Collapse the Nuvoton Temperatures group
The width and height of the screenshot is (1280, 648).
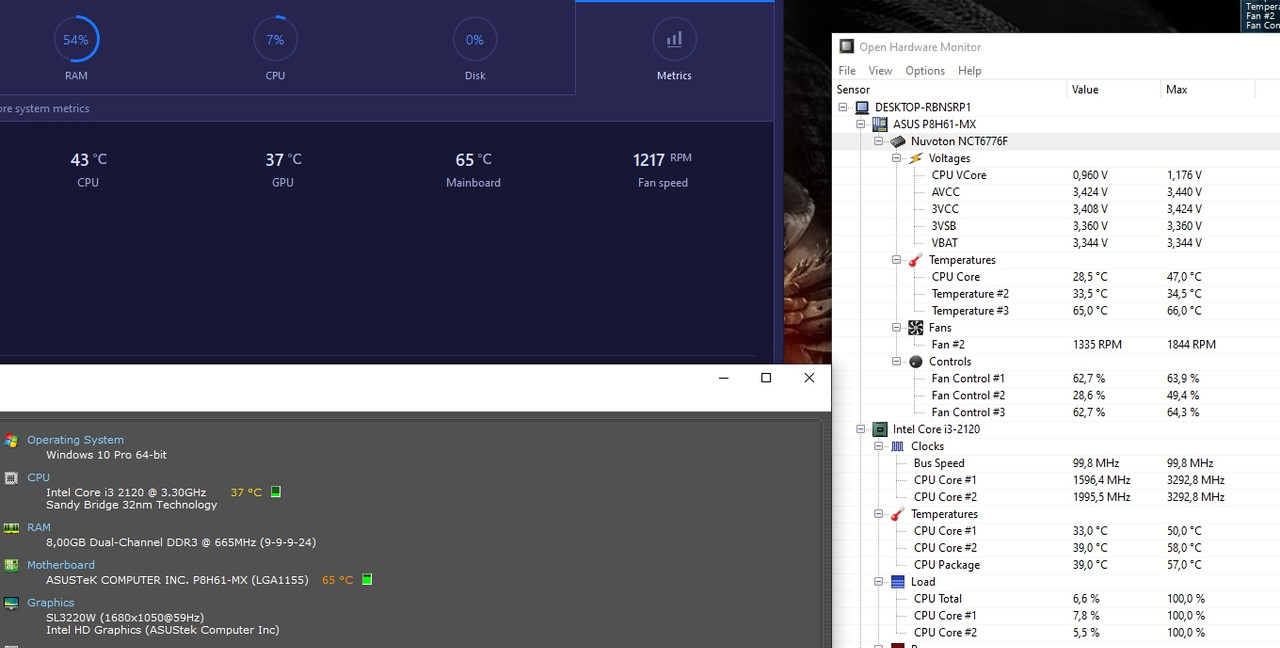click(897, 260)
